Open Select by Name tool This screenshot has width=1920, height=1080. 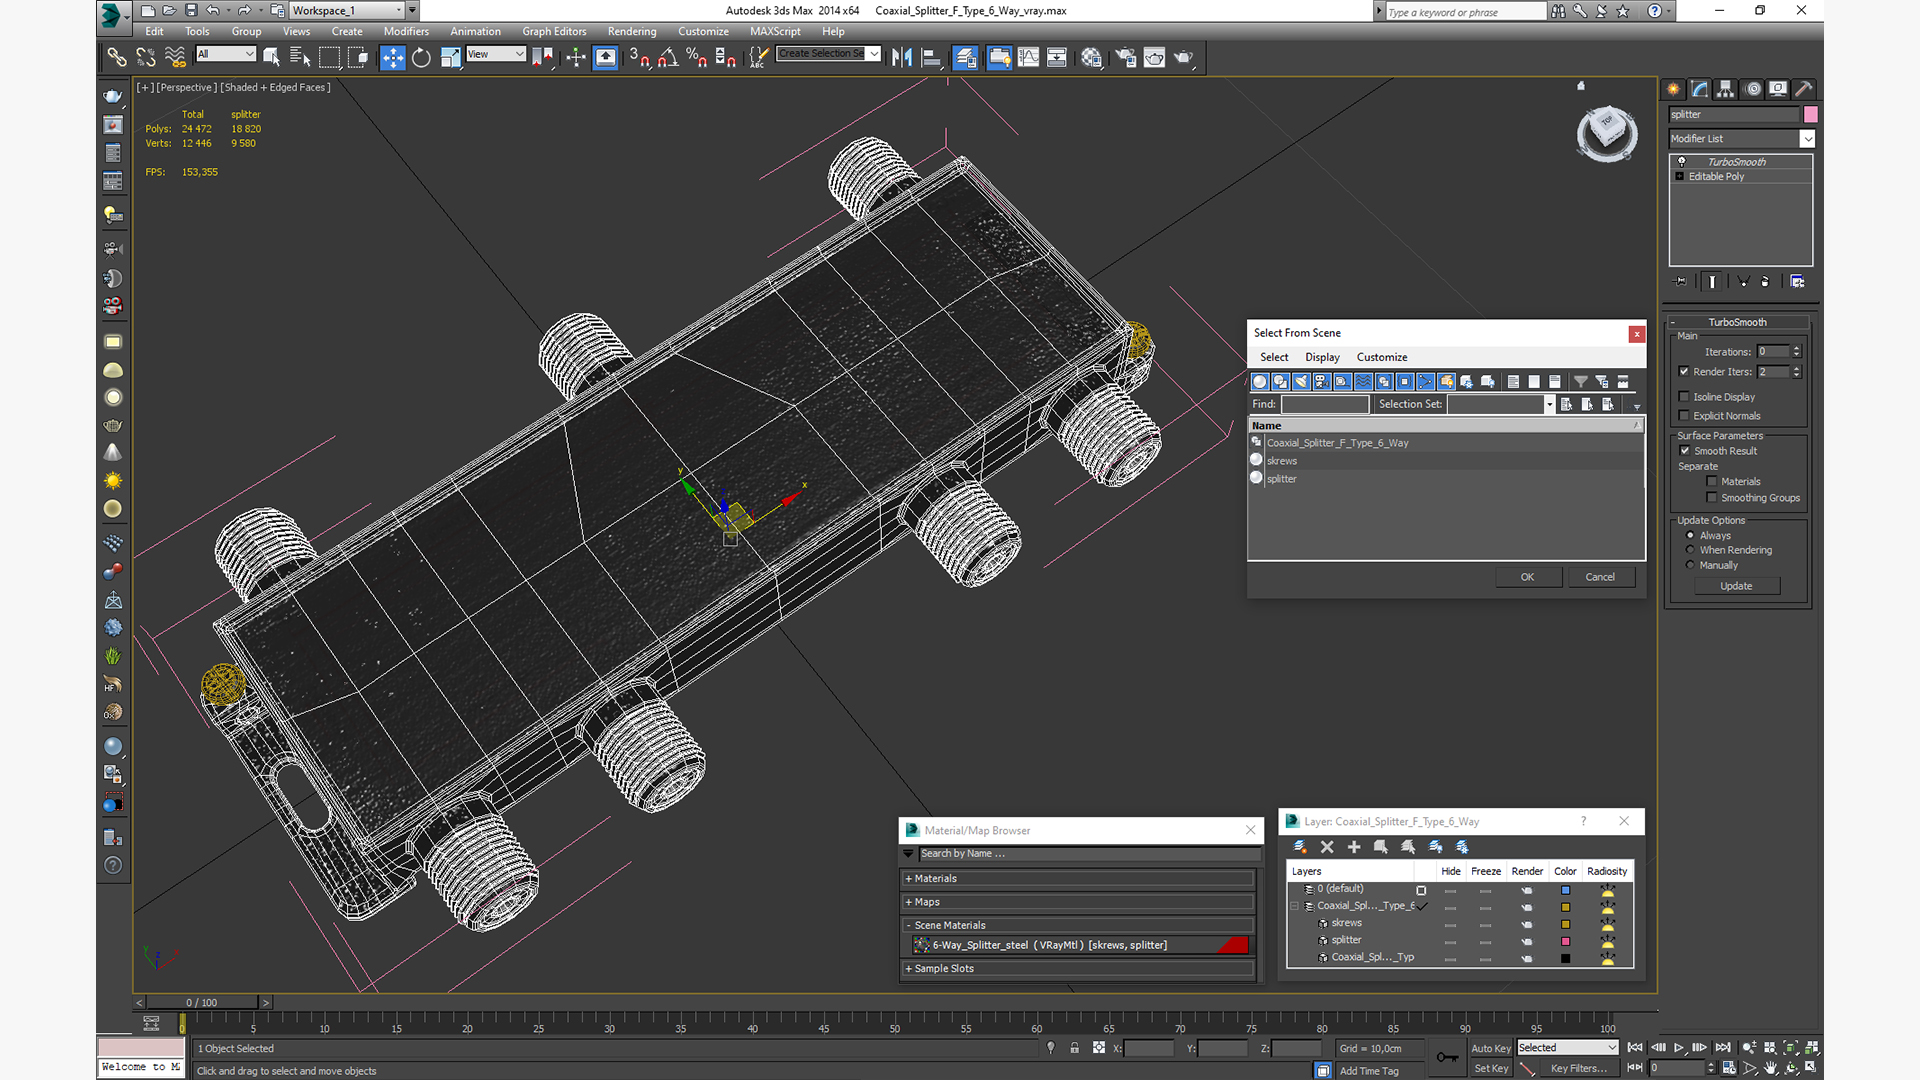coord(300,57)
